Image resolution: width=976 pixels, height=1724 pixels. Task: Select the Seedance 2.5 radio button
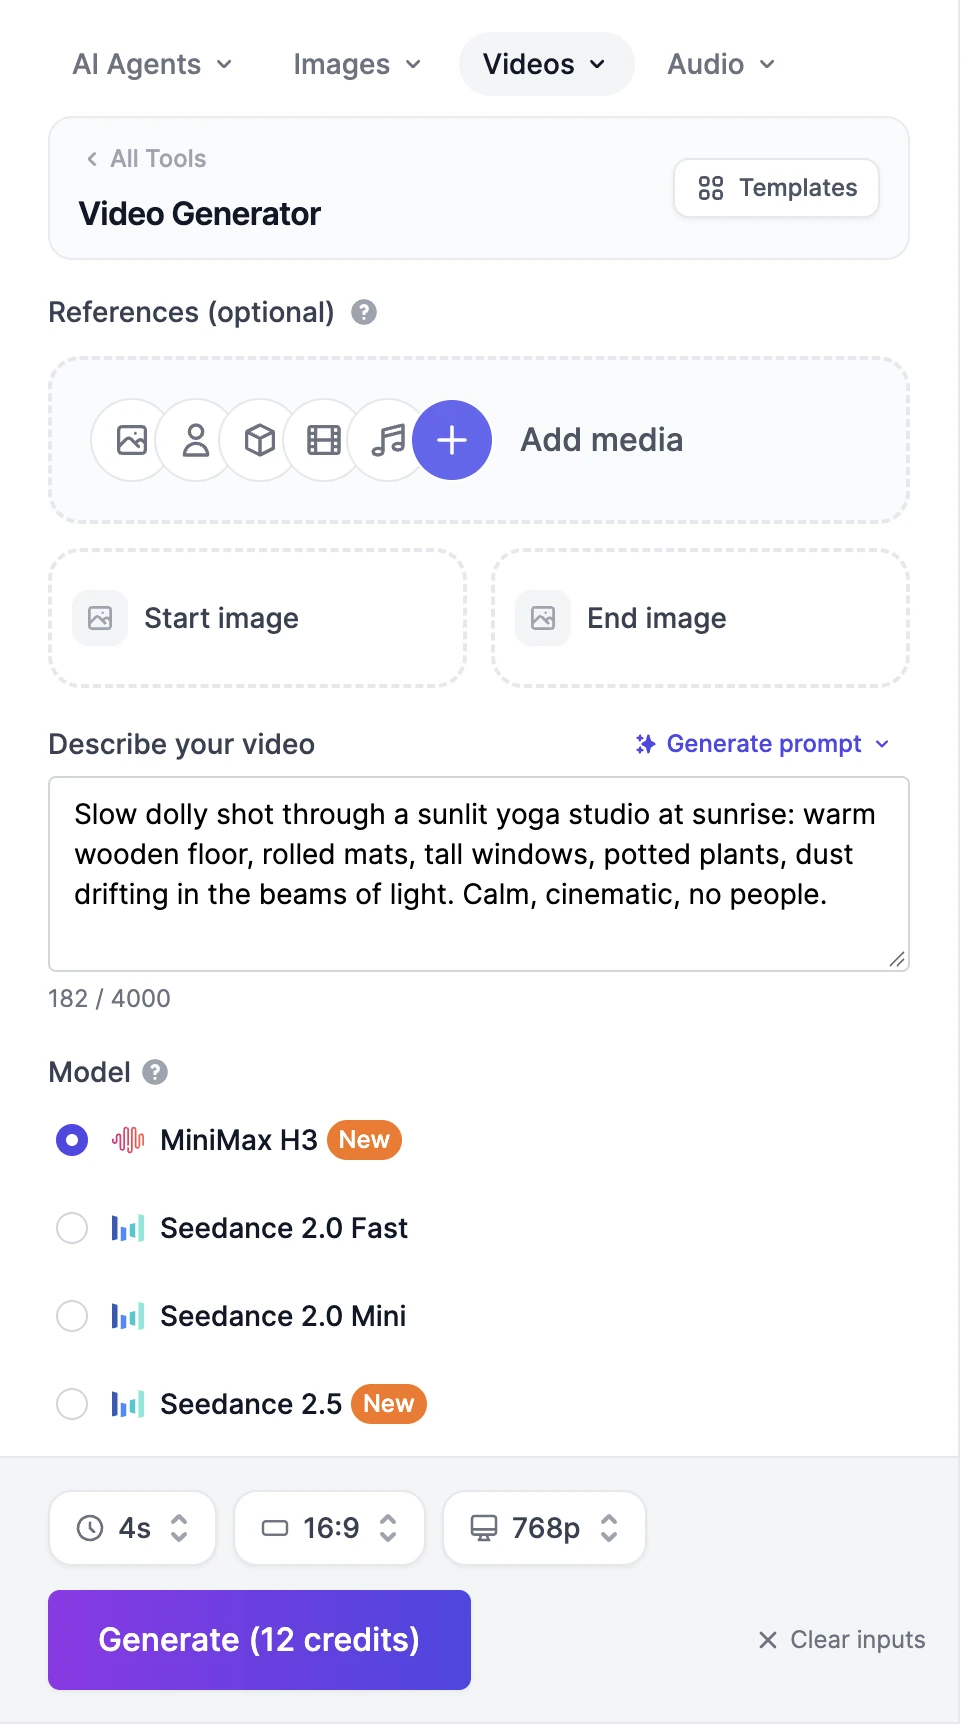coord(72,1404)
